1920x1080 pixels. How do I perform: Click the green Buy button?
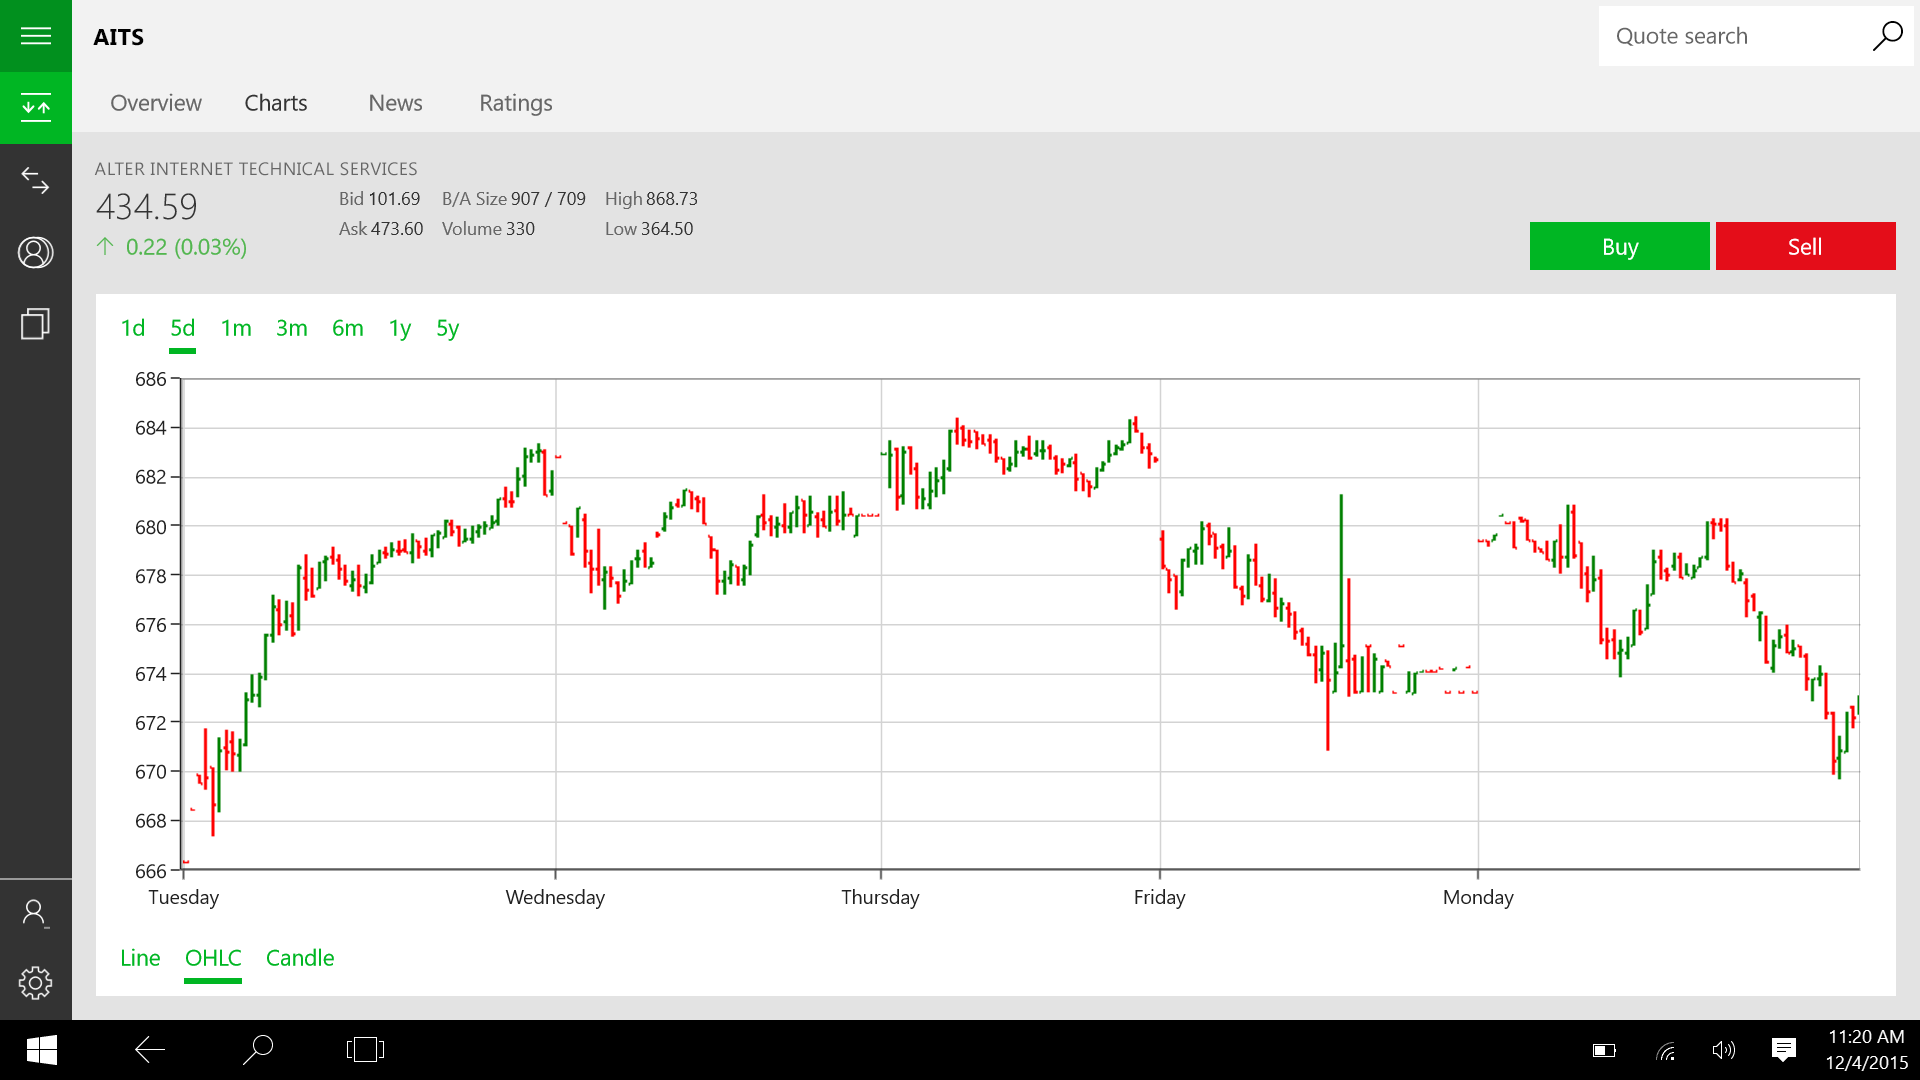1619,245
